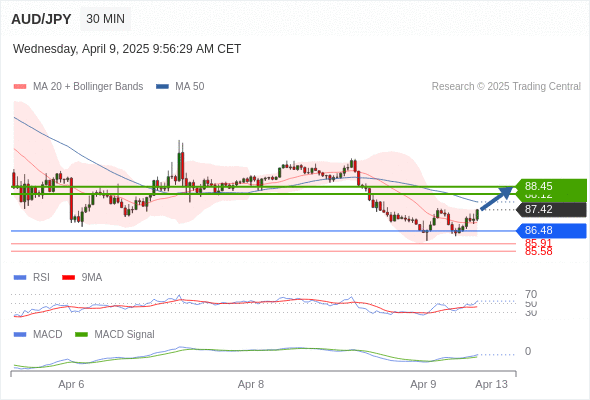
Task: Click the 85.58 support level label
Action: (538, 252)
